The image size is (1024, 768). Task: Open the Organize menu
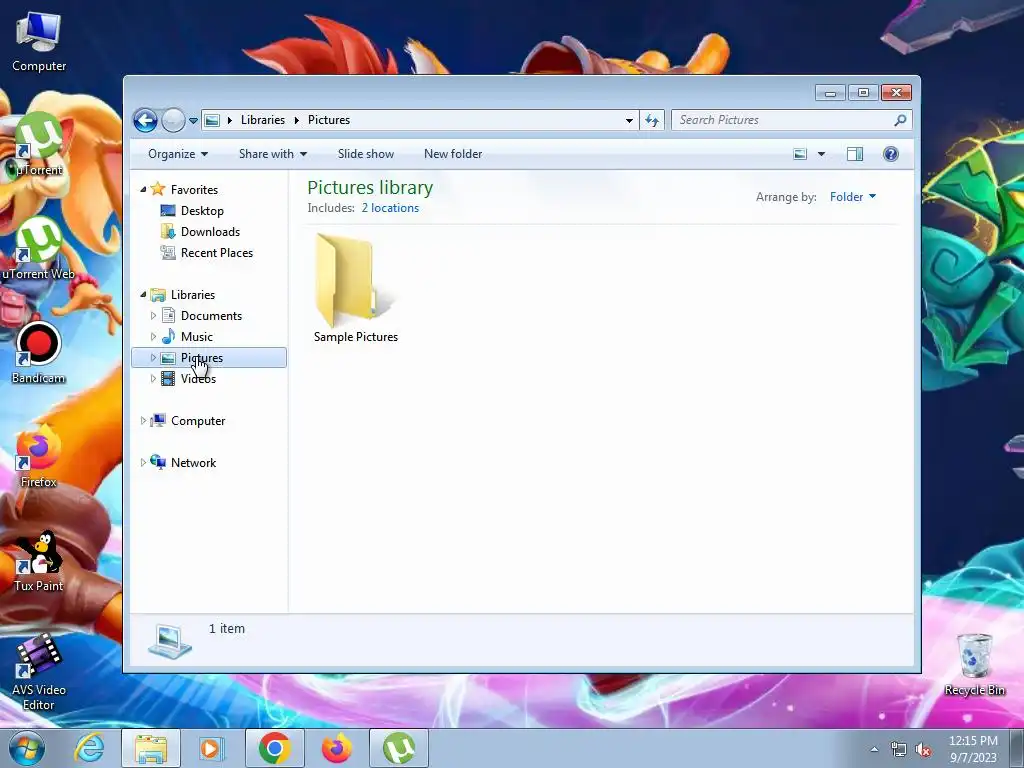178,154
